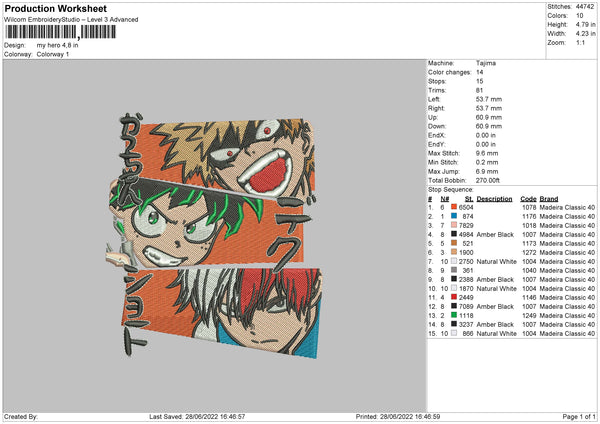
Task: Click the "Printed: 28/06/2022" footer timestamp
Action: [x=398, y=416]
